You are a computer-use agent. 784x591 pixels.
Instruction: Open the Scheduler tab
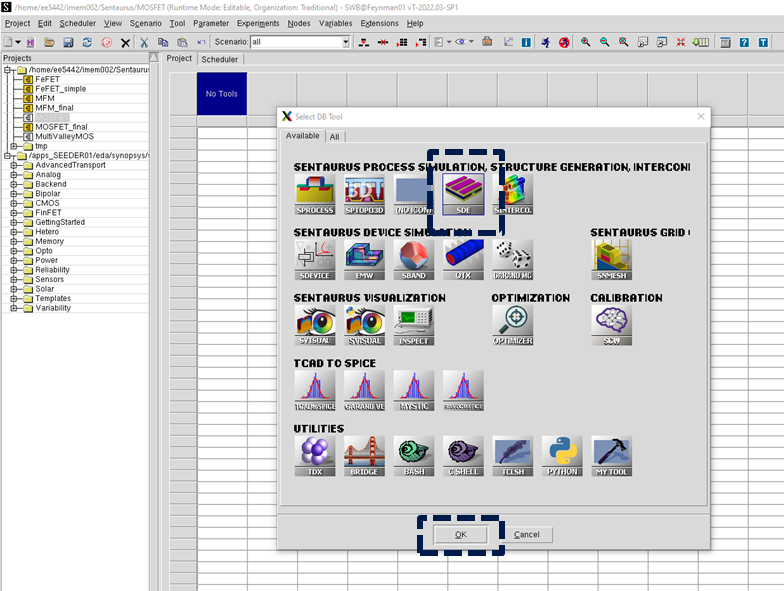pos(219,59)
